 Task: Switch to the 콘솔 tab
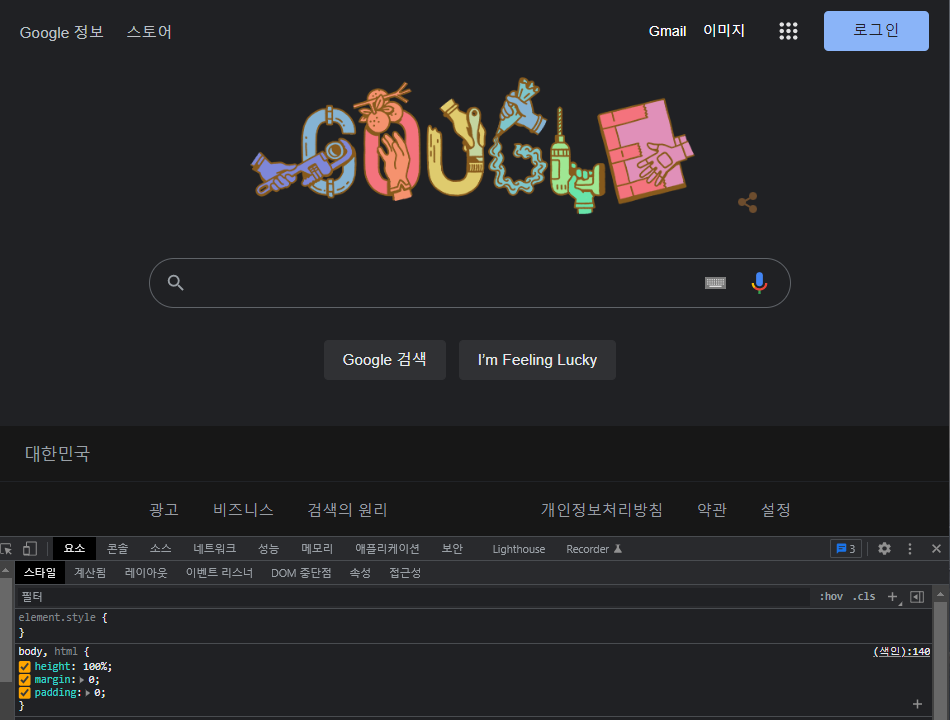(x=118, y=548)
